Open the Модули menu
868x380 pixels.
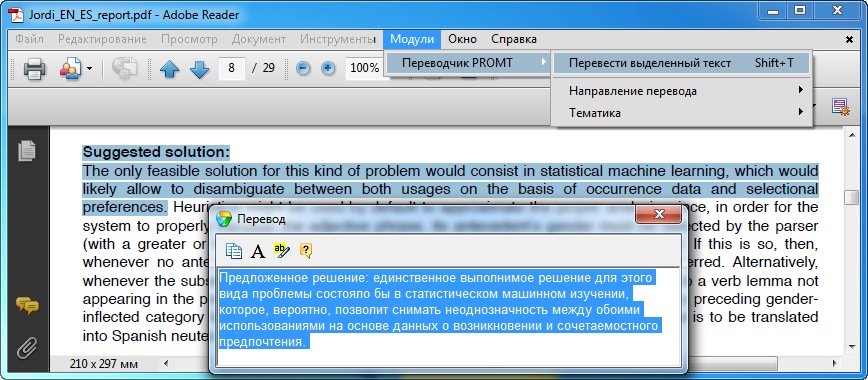point(412,39)
